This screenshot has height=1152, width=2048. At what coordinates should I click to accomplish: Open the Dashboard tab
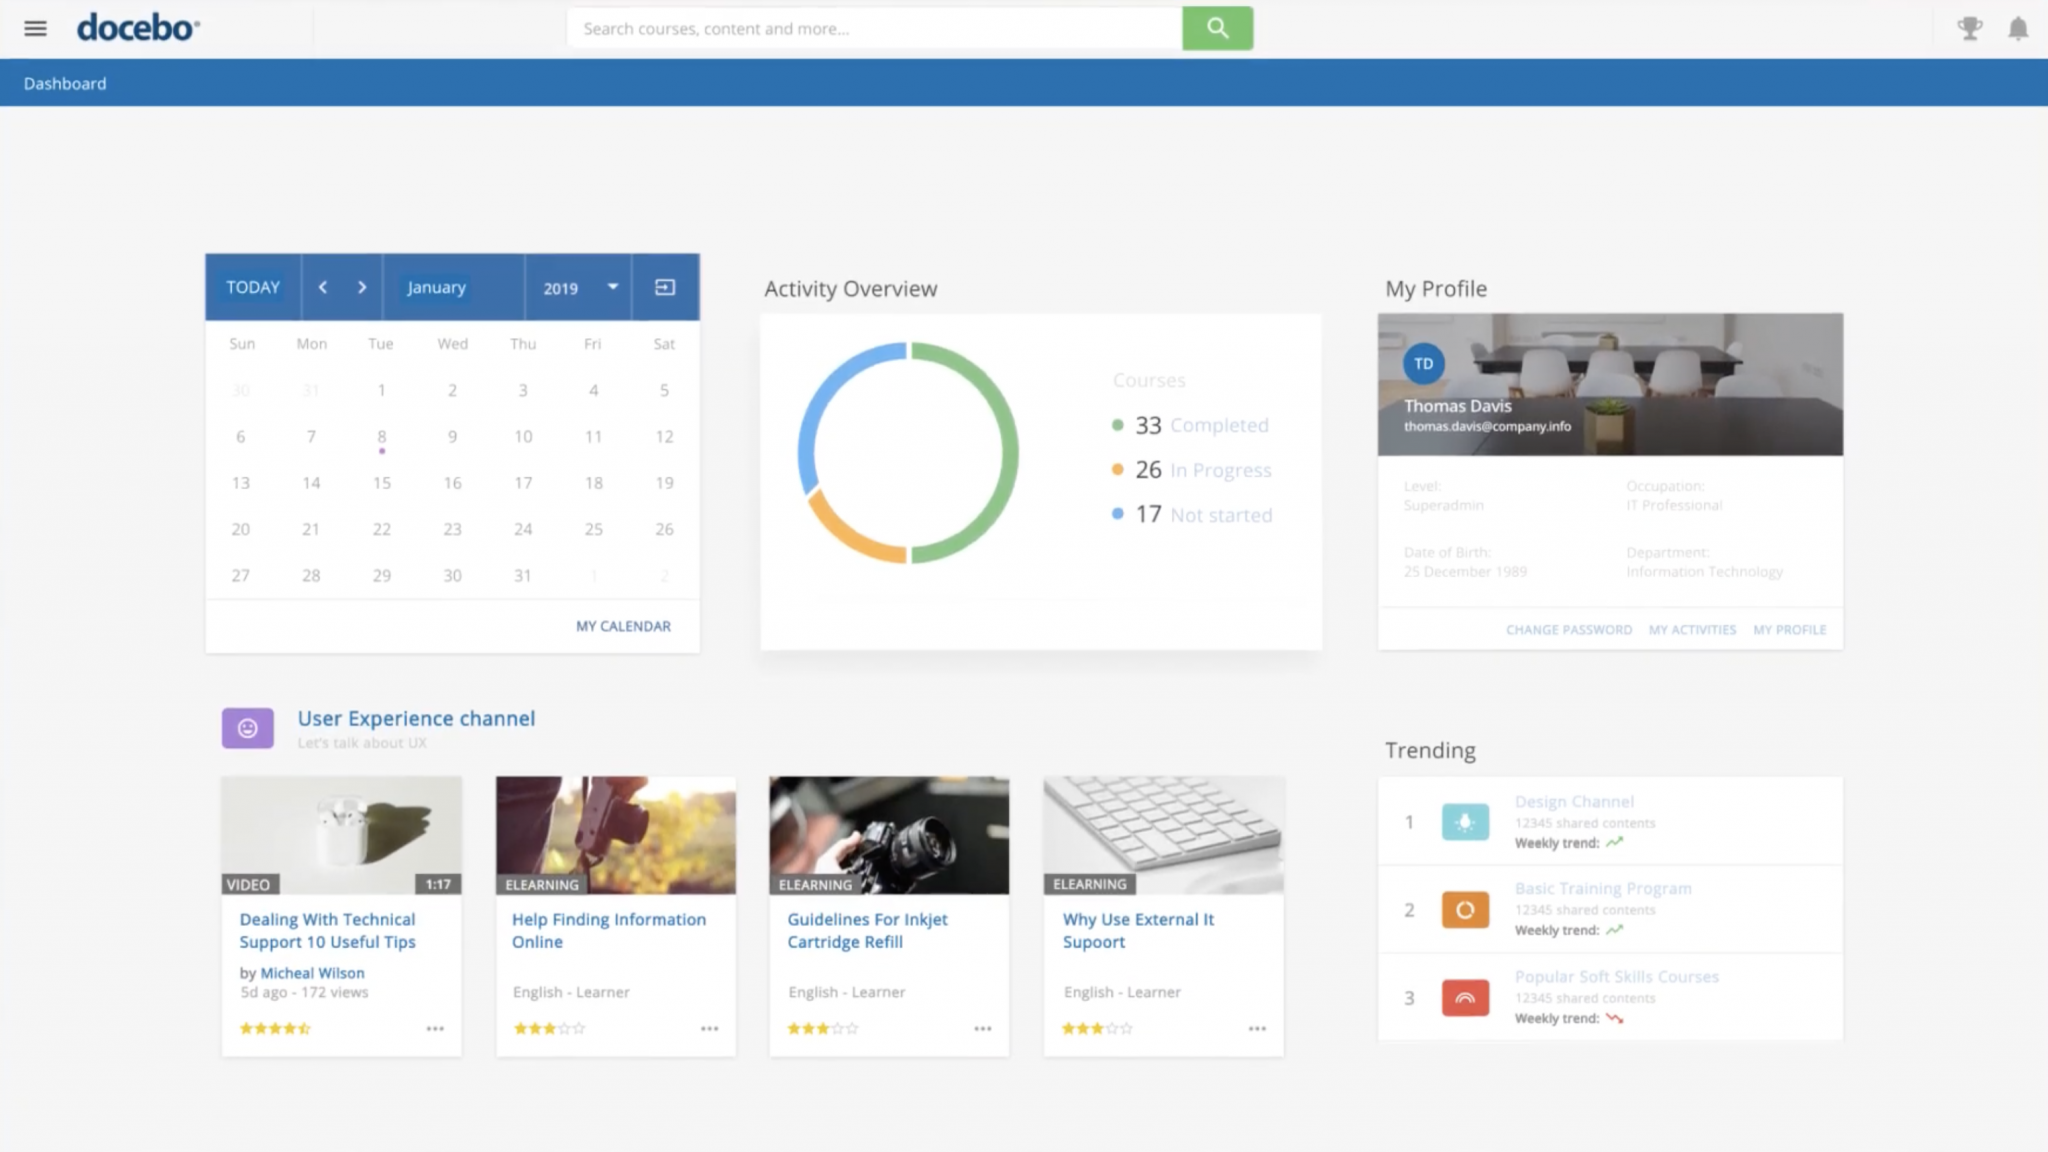tap(65, 84)
